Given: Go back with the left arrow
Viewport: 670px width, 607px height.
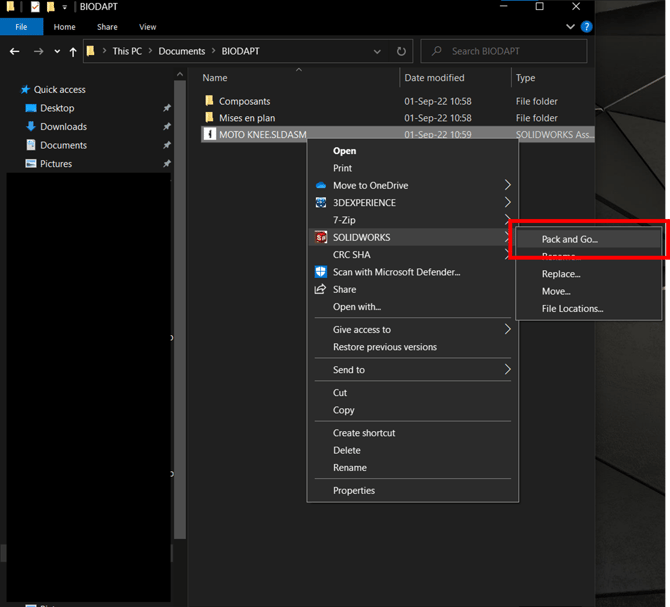Looking at the screenshot, I should click(x=15, y=51).
